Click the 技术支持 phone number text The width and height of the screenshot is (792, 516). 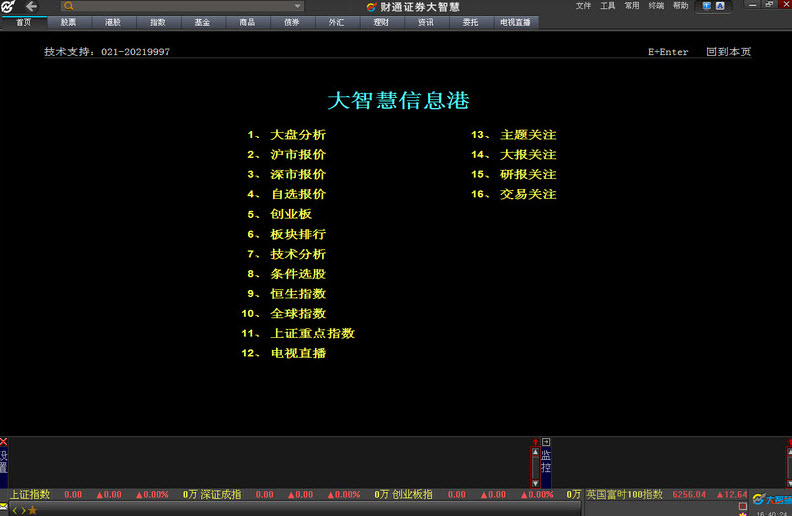(x=135, y=51)
